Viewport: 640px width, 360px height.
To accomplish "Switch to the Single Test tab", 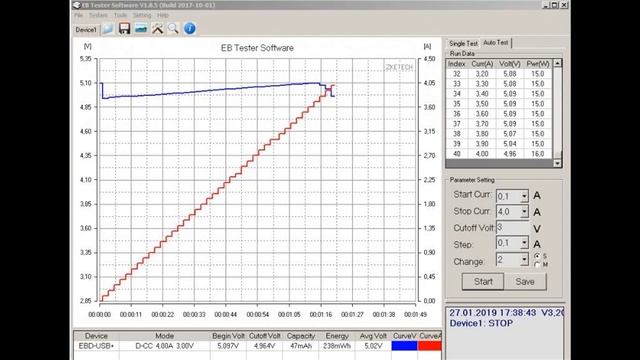I will pyautogui.click(x=463, y=43).
